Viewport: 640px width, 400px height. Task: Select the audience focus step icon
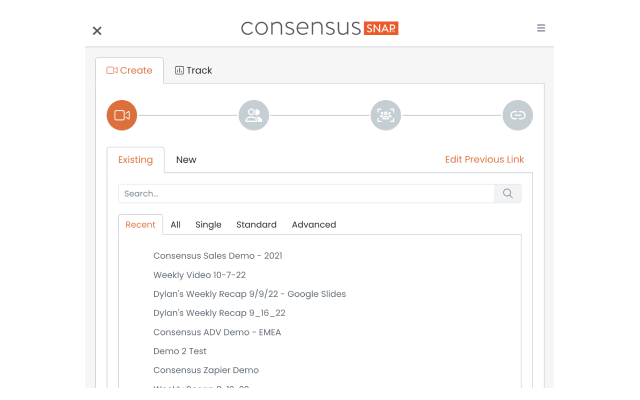pos(385,115)
